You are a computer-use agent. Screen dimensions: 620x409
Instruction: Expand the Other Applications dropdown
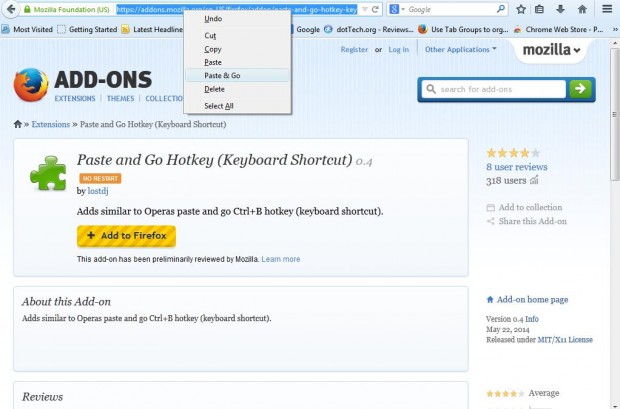coord(460,49)
